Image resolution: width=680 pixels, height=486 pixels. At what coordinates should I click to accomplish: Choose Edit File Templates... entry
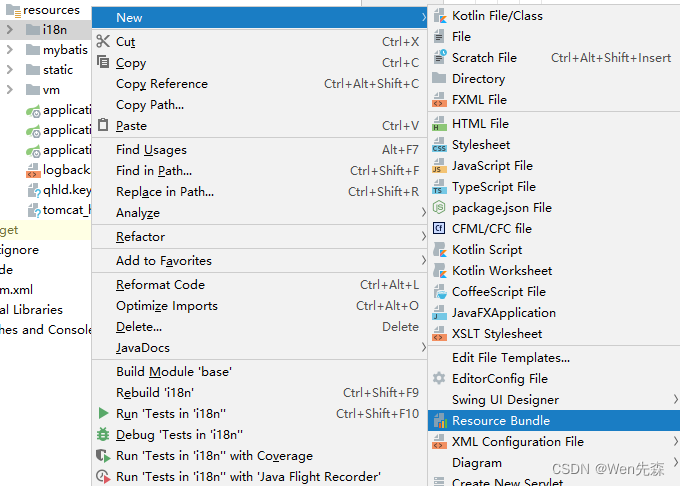coord(554,358)
